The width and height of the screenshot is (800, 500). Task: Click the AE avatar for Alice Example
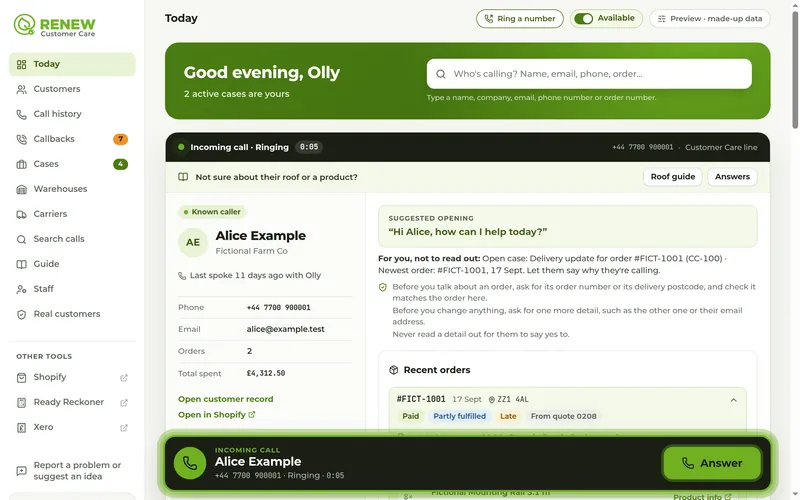coord(193,242)
